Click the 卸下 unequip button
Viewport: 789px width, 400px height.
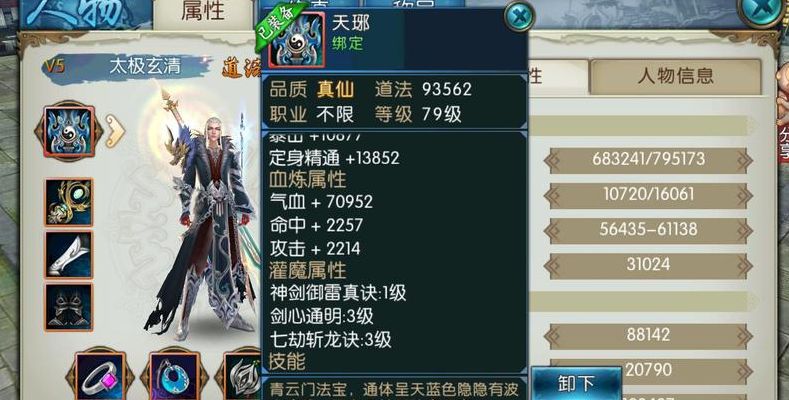tap(576, 383)
